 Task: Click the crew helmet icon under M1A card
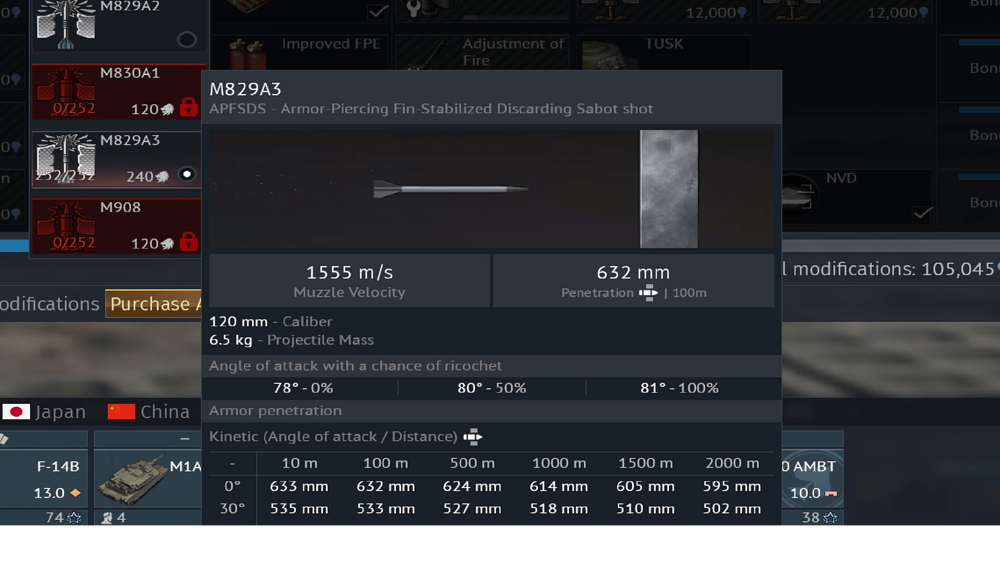click(x=107, y=518)
